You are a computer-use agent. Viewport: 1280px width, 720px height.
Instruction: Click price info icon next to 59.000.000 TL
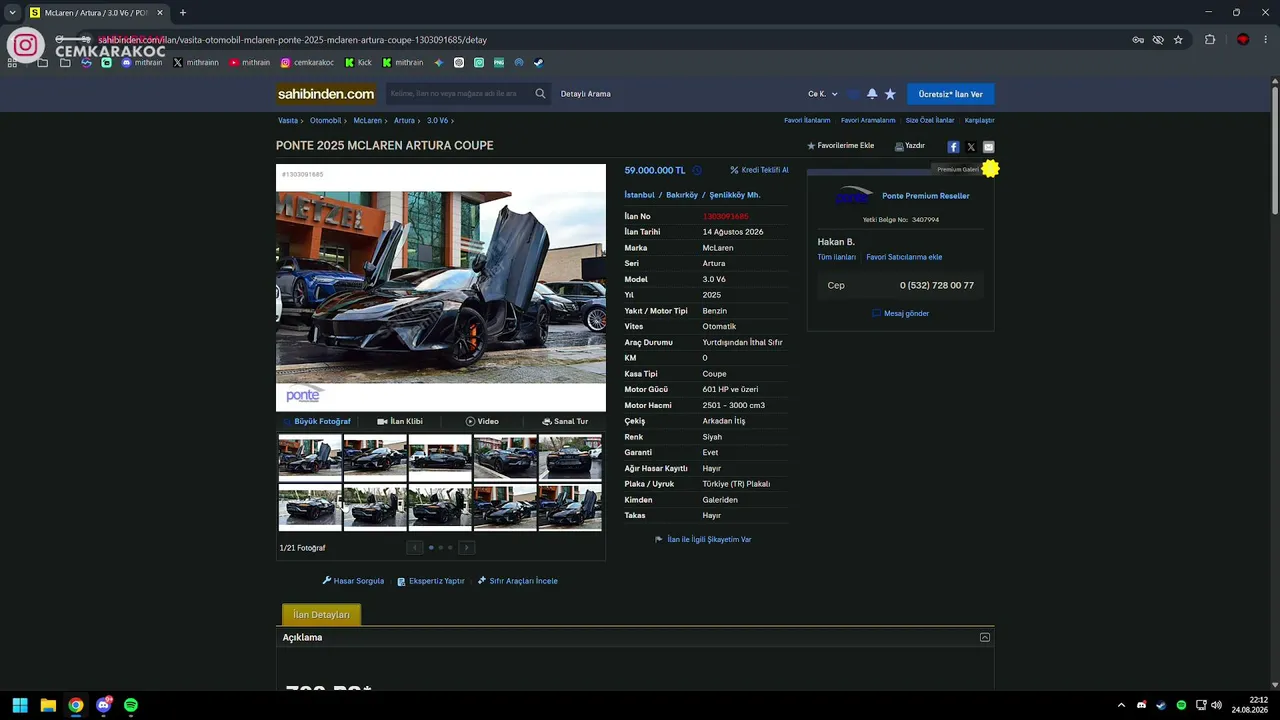click(697, 170)
